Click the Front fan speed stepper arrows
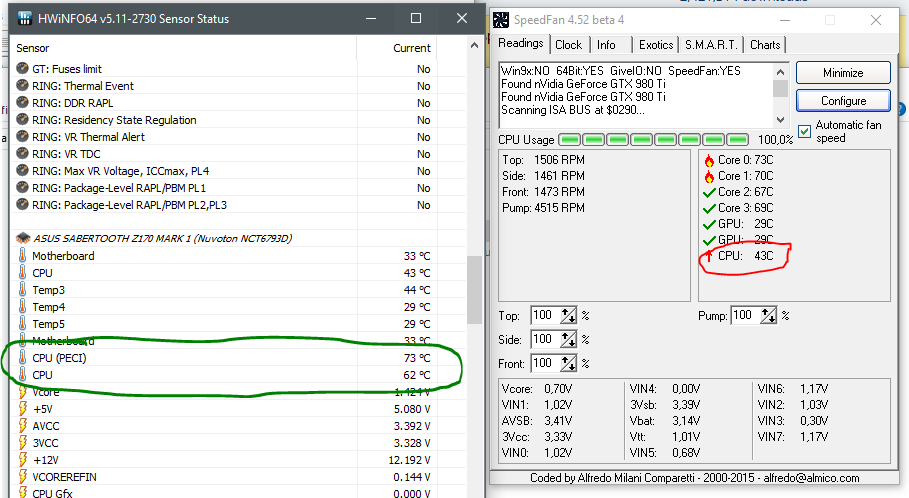This screenshot has width=909, height=498. click(568, 363)
